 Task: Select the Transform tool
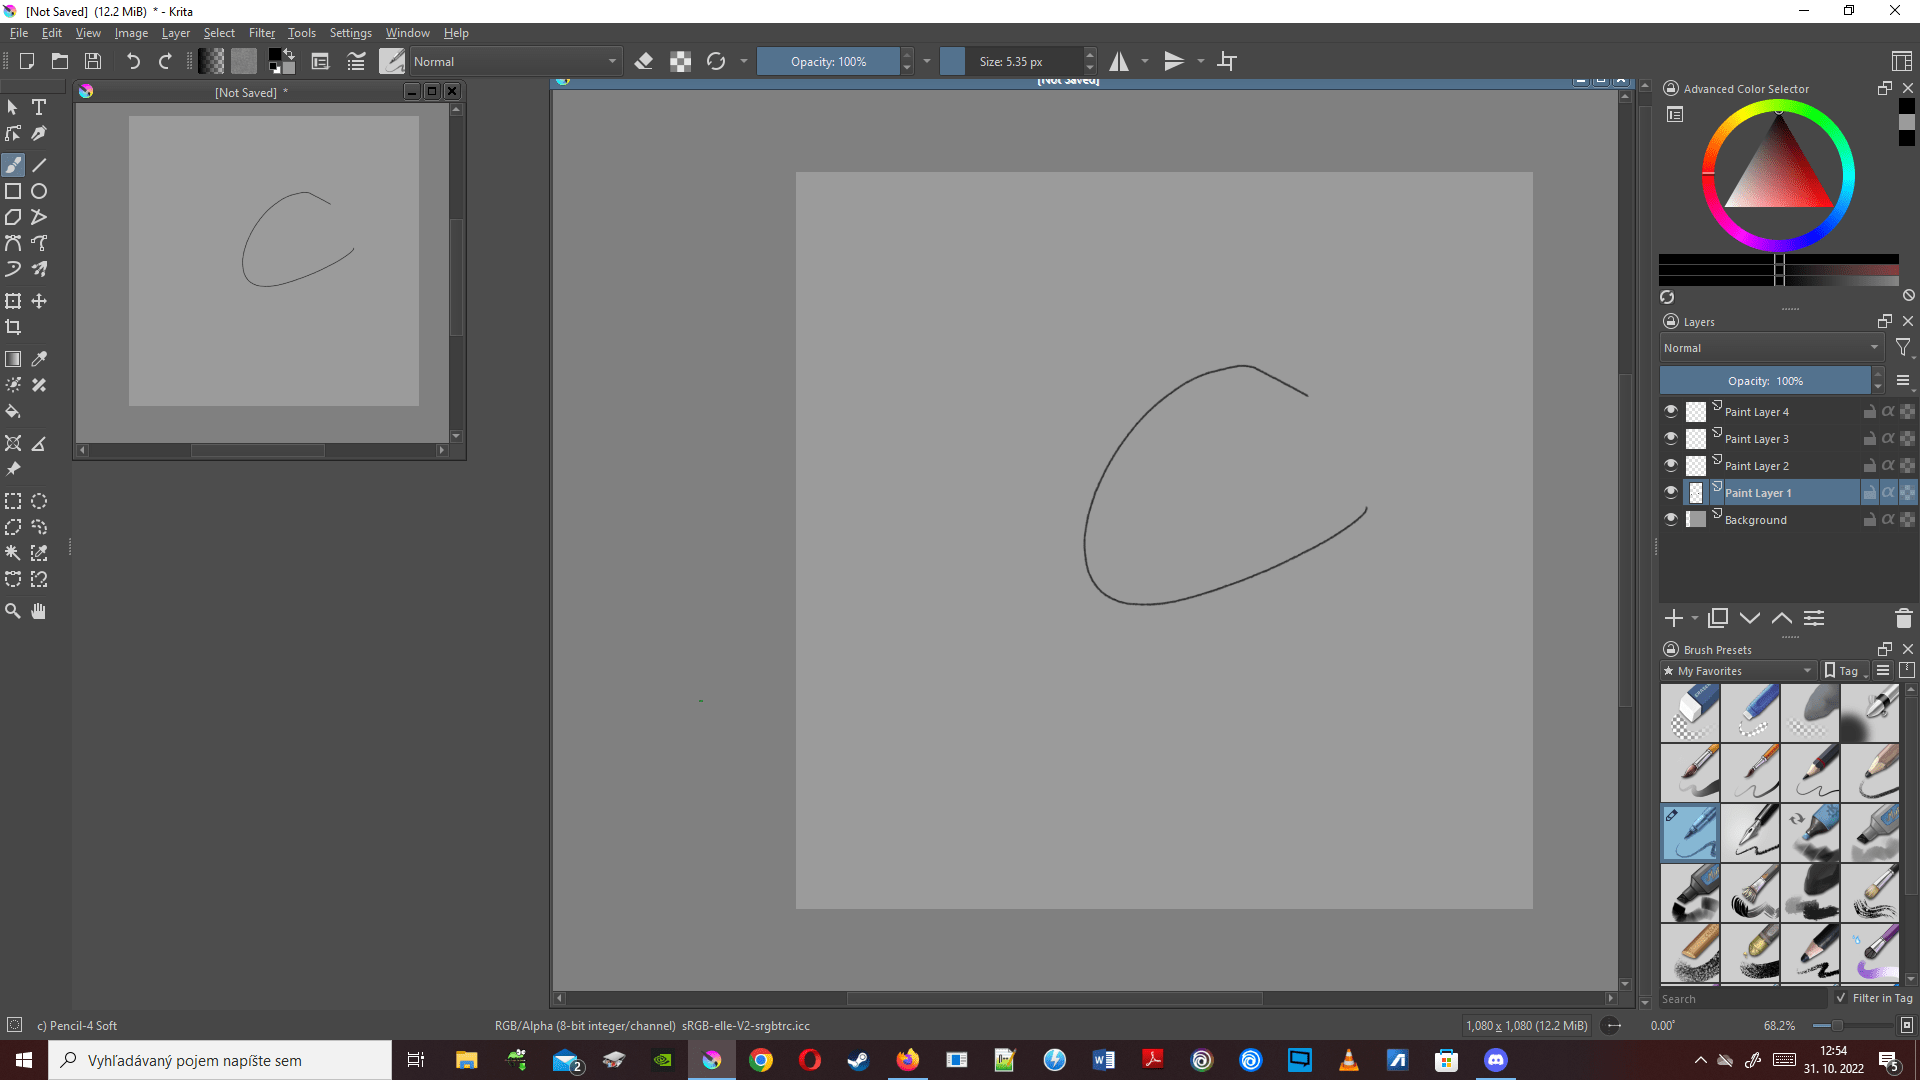click(x=13, y=301)
